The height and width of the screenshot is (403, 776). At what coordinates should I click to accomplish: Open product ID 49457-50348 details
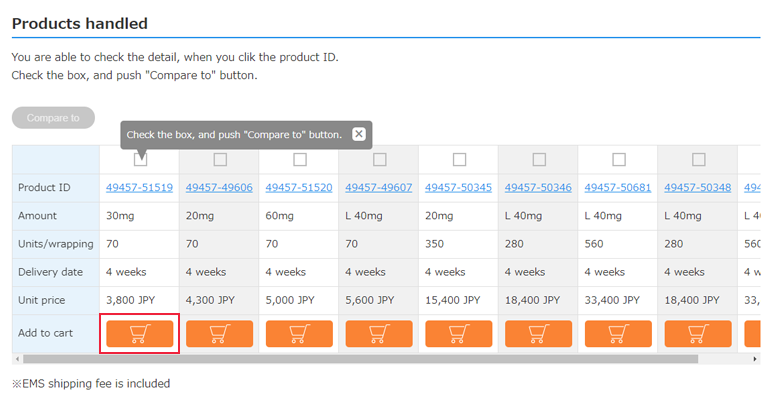pyautogui.click(x=697, y=188)
